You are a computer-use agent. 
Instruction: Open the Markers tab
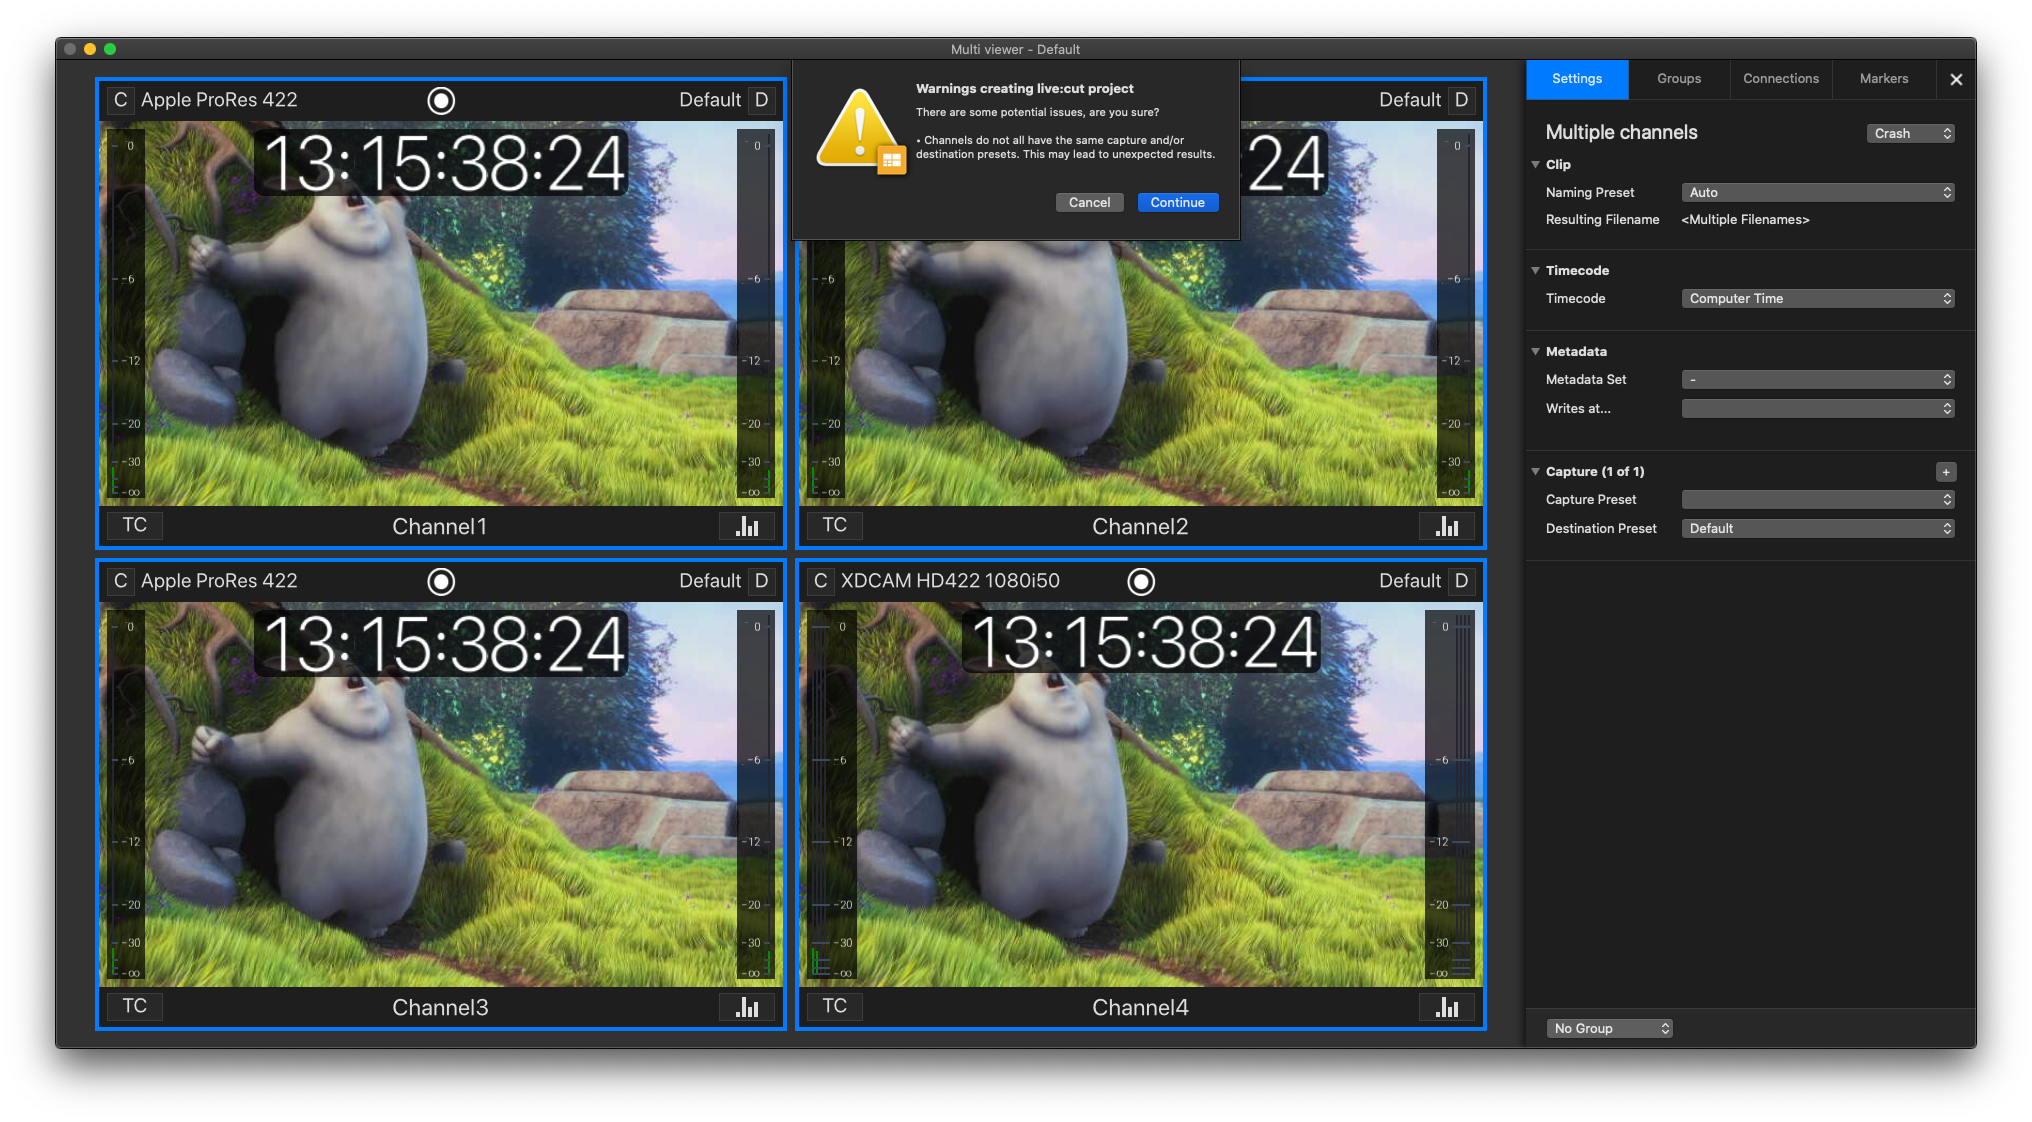click(x=1884, y=79)
